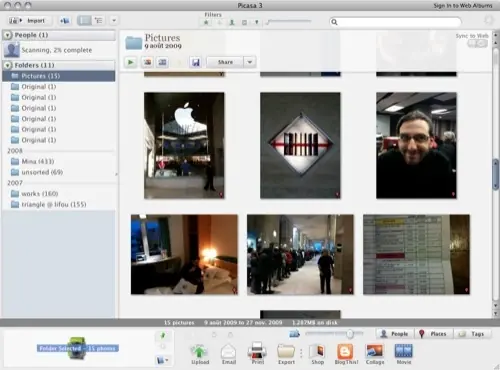Viewport: 500px width, 370px height.
Task: Click the Print icon
Action: [257, 353]
